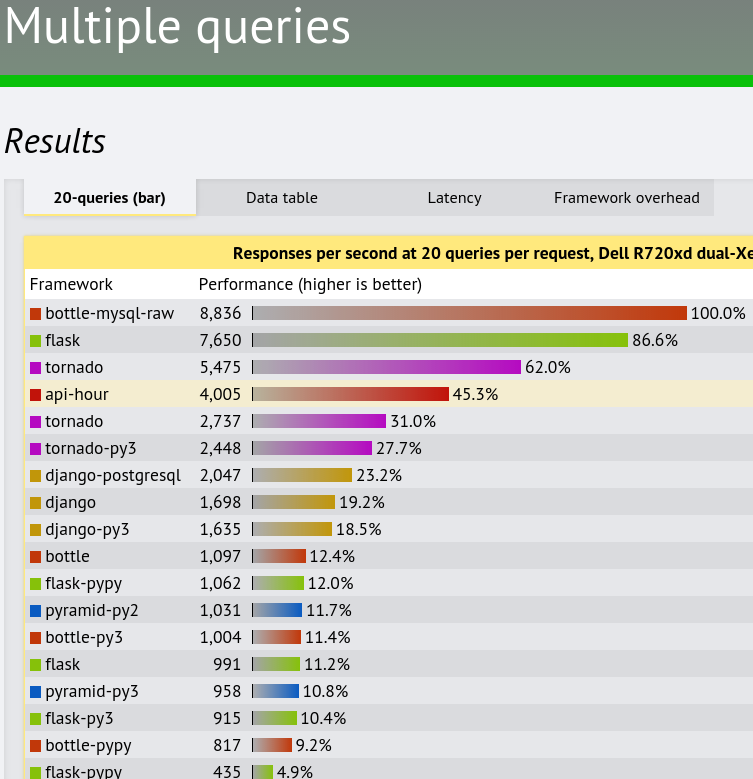Click the bottle-mysql-raw 100.0% performance bar

click(469, 313)
